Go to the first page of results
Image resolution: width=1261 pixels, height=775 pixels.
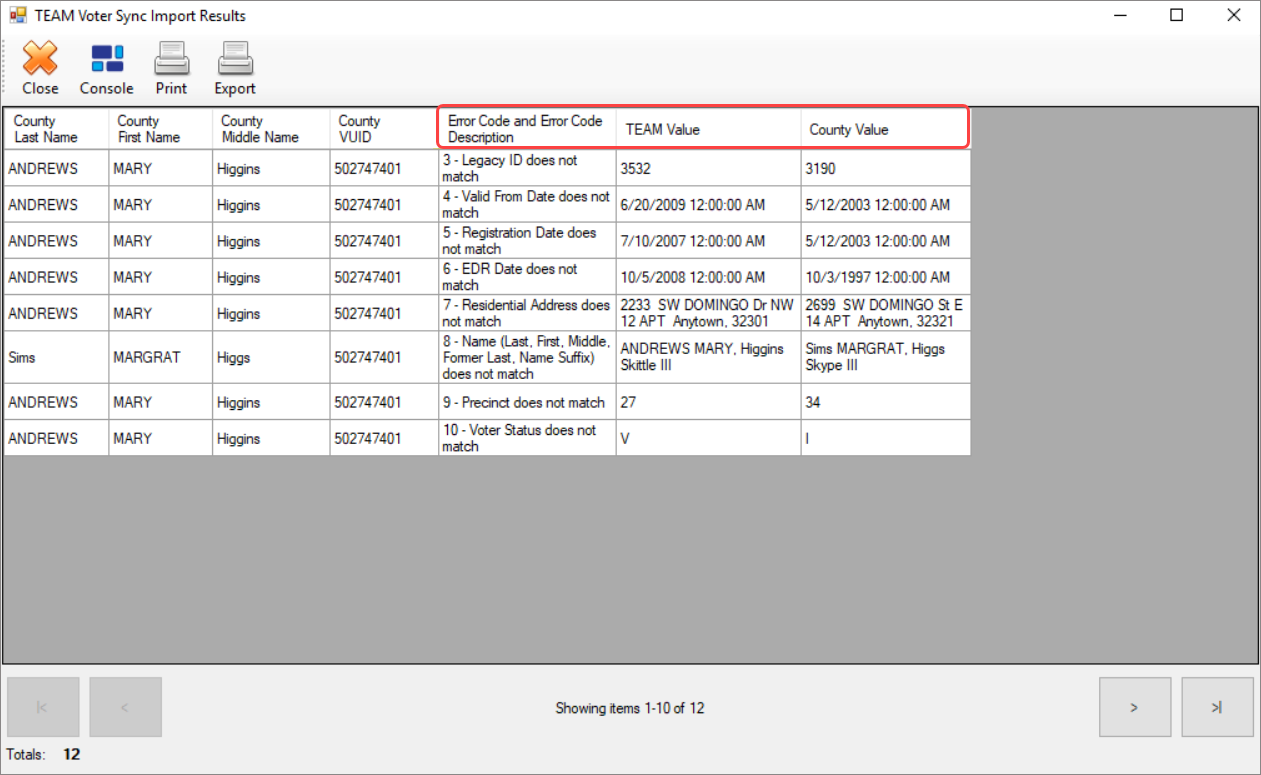[42, 707]
